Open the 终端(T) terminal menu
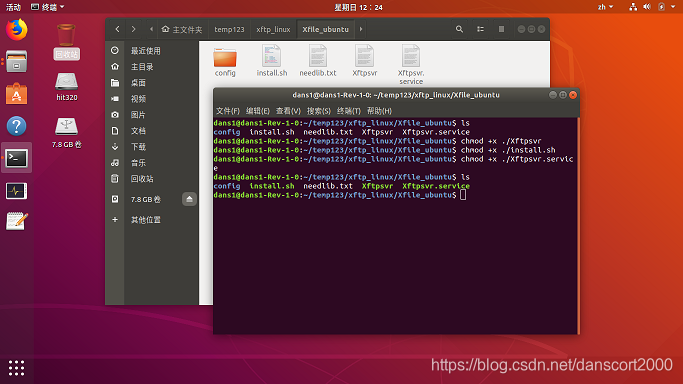683x384 pixels. pos(348,111)
